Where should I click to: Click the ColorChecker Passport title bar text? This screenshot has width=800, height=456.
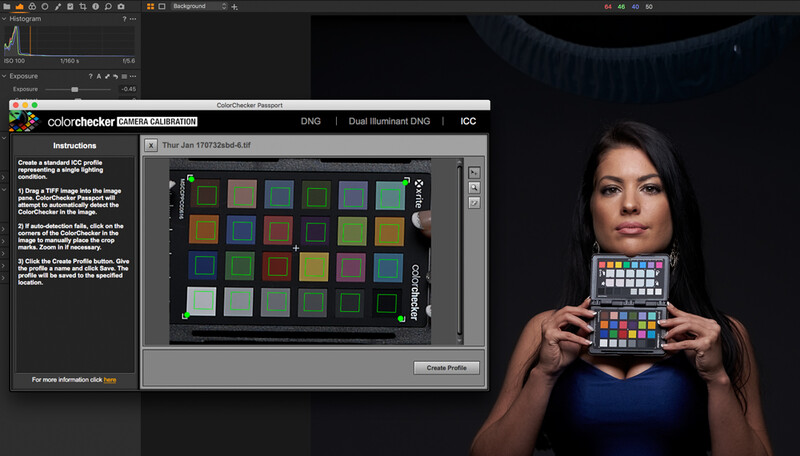pyautogui.click(x=249, y=106)
